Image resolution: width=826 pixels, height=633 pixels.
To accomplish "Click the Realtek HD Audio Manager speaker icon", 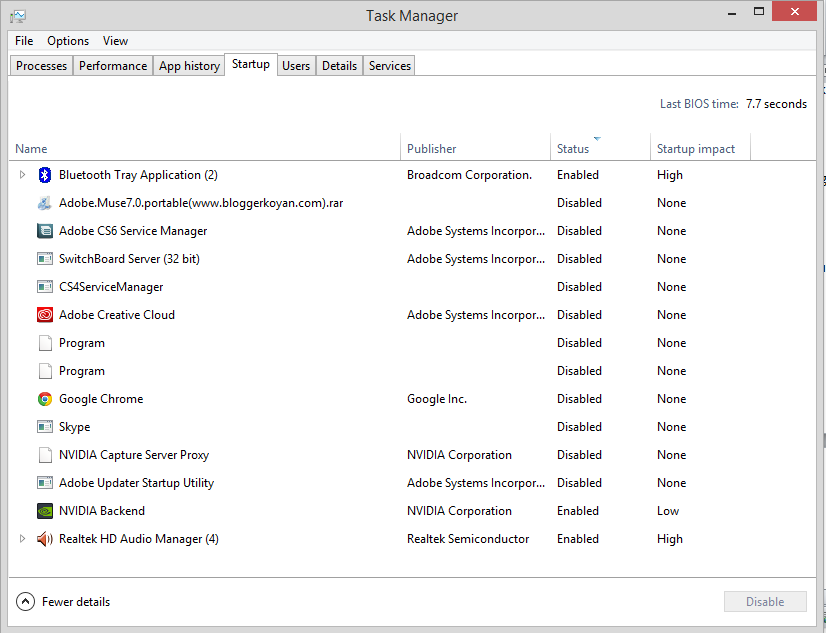I will pos(44,539).
